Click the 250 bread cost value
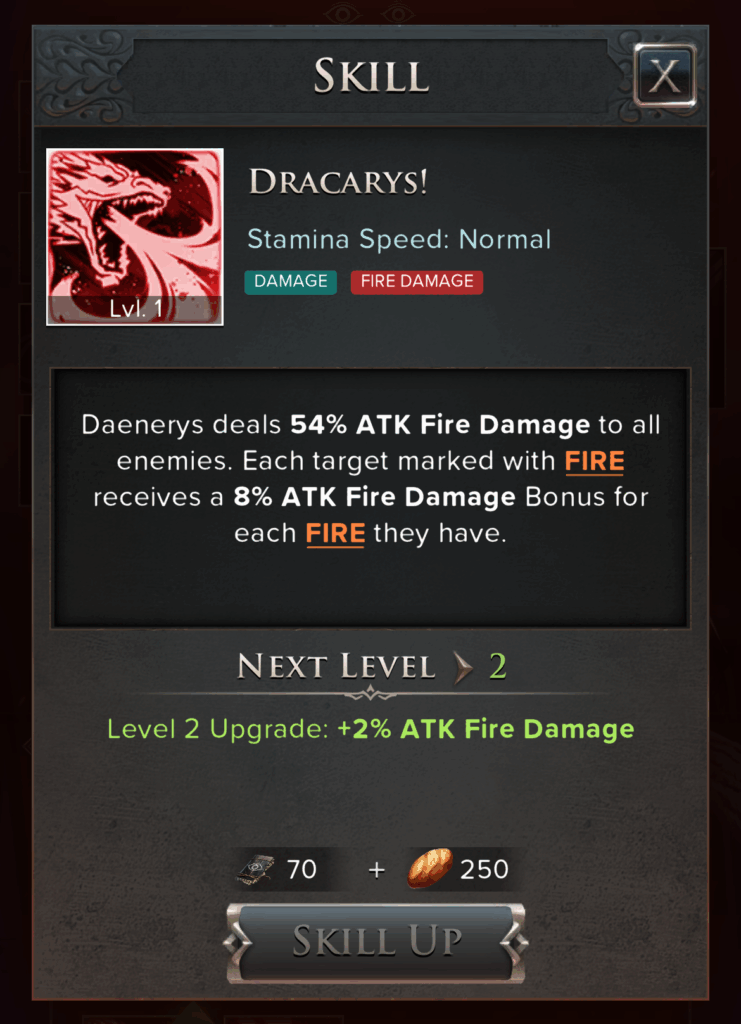The height and width of the screenshot is (1024, 741). pos(484,870)
